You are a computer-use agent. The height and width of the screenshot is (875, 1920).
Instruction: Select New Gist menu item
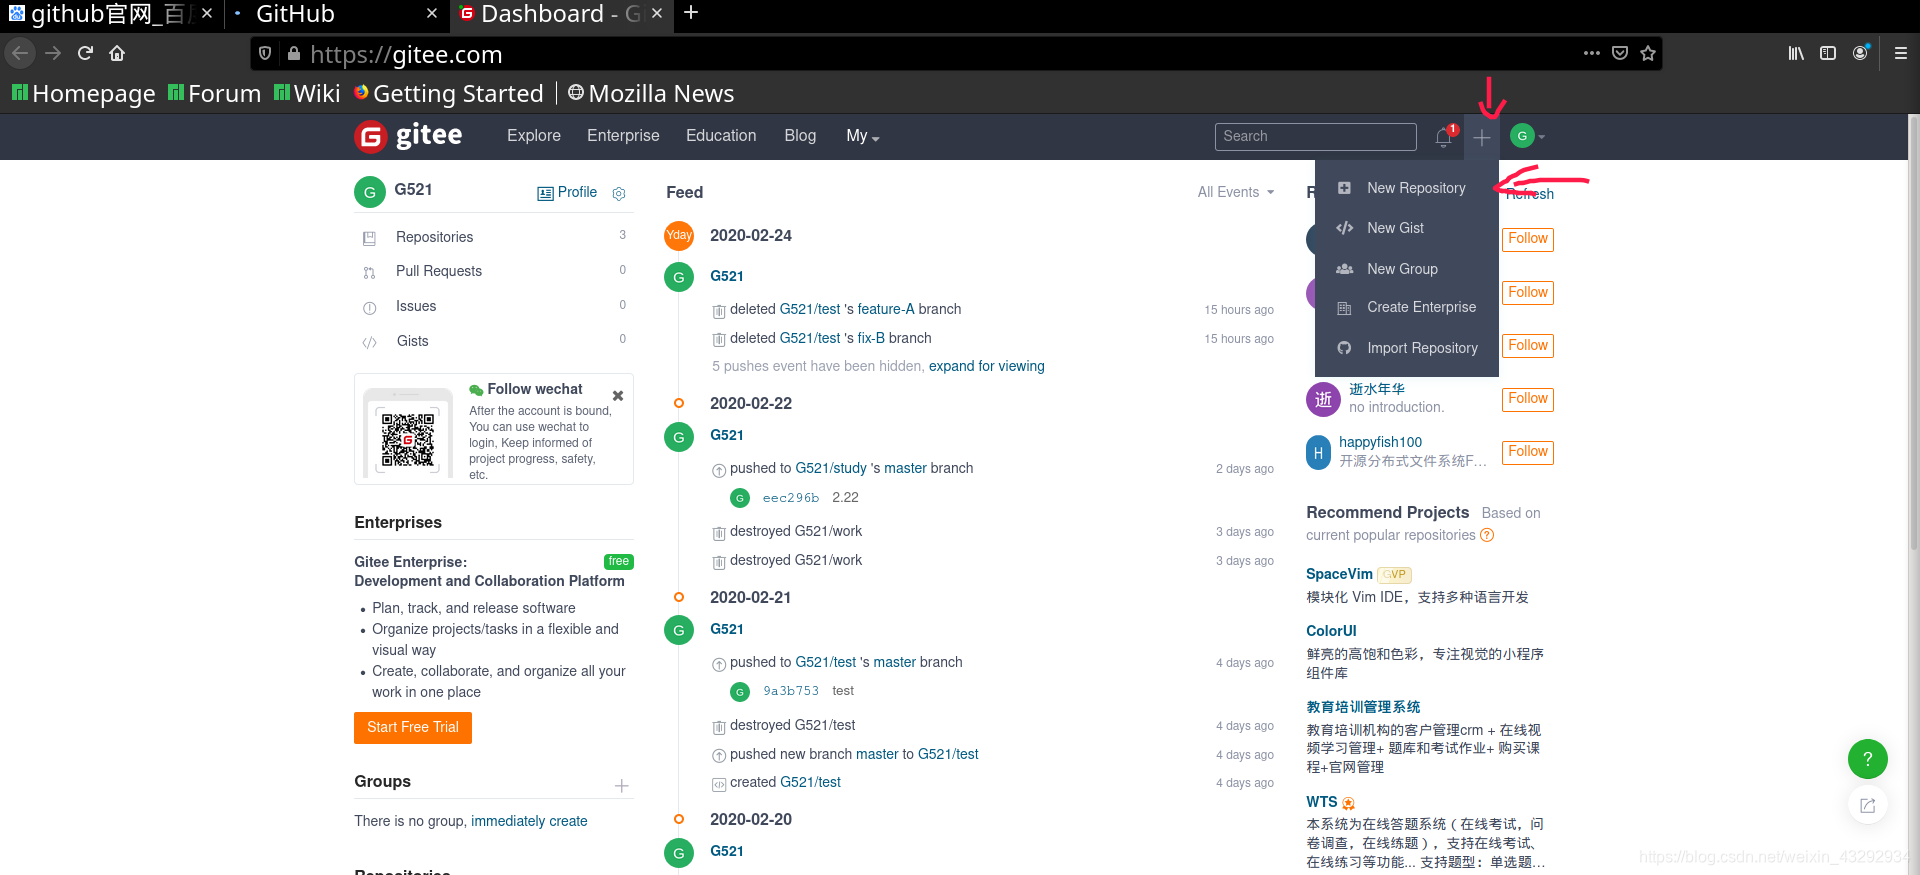[x=1407, y=228]
